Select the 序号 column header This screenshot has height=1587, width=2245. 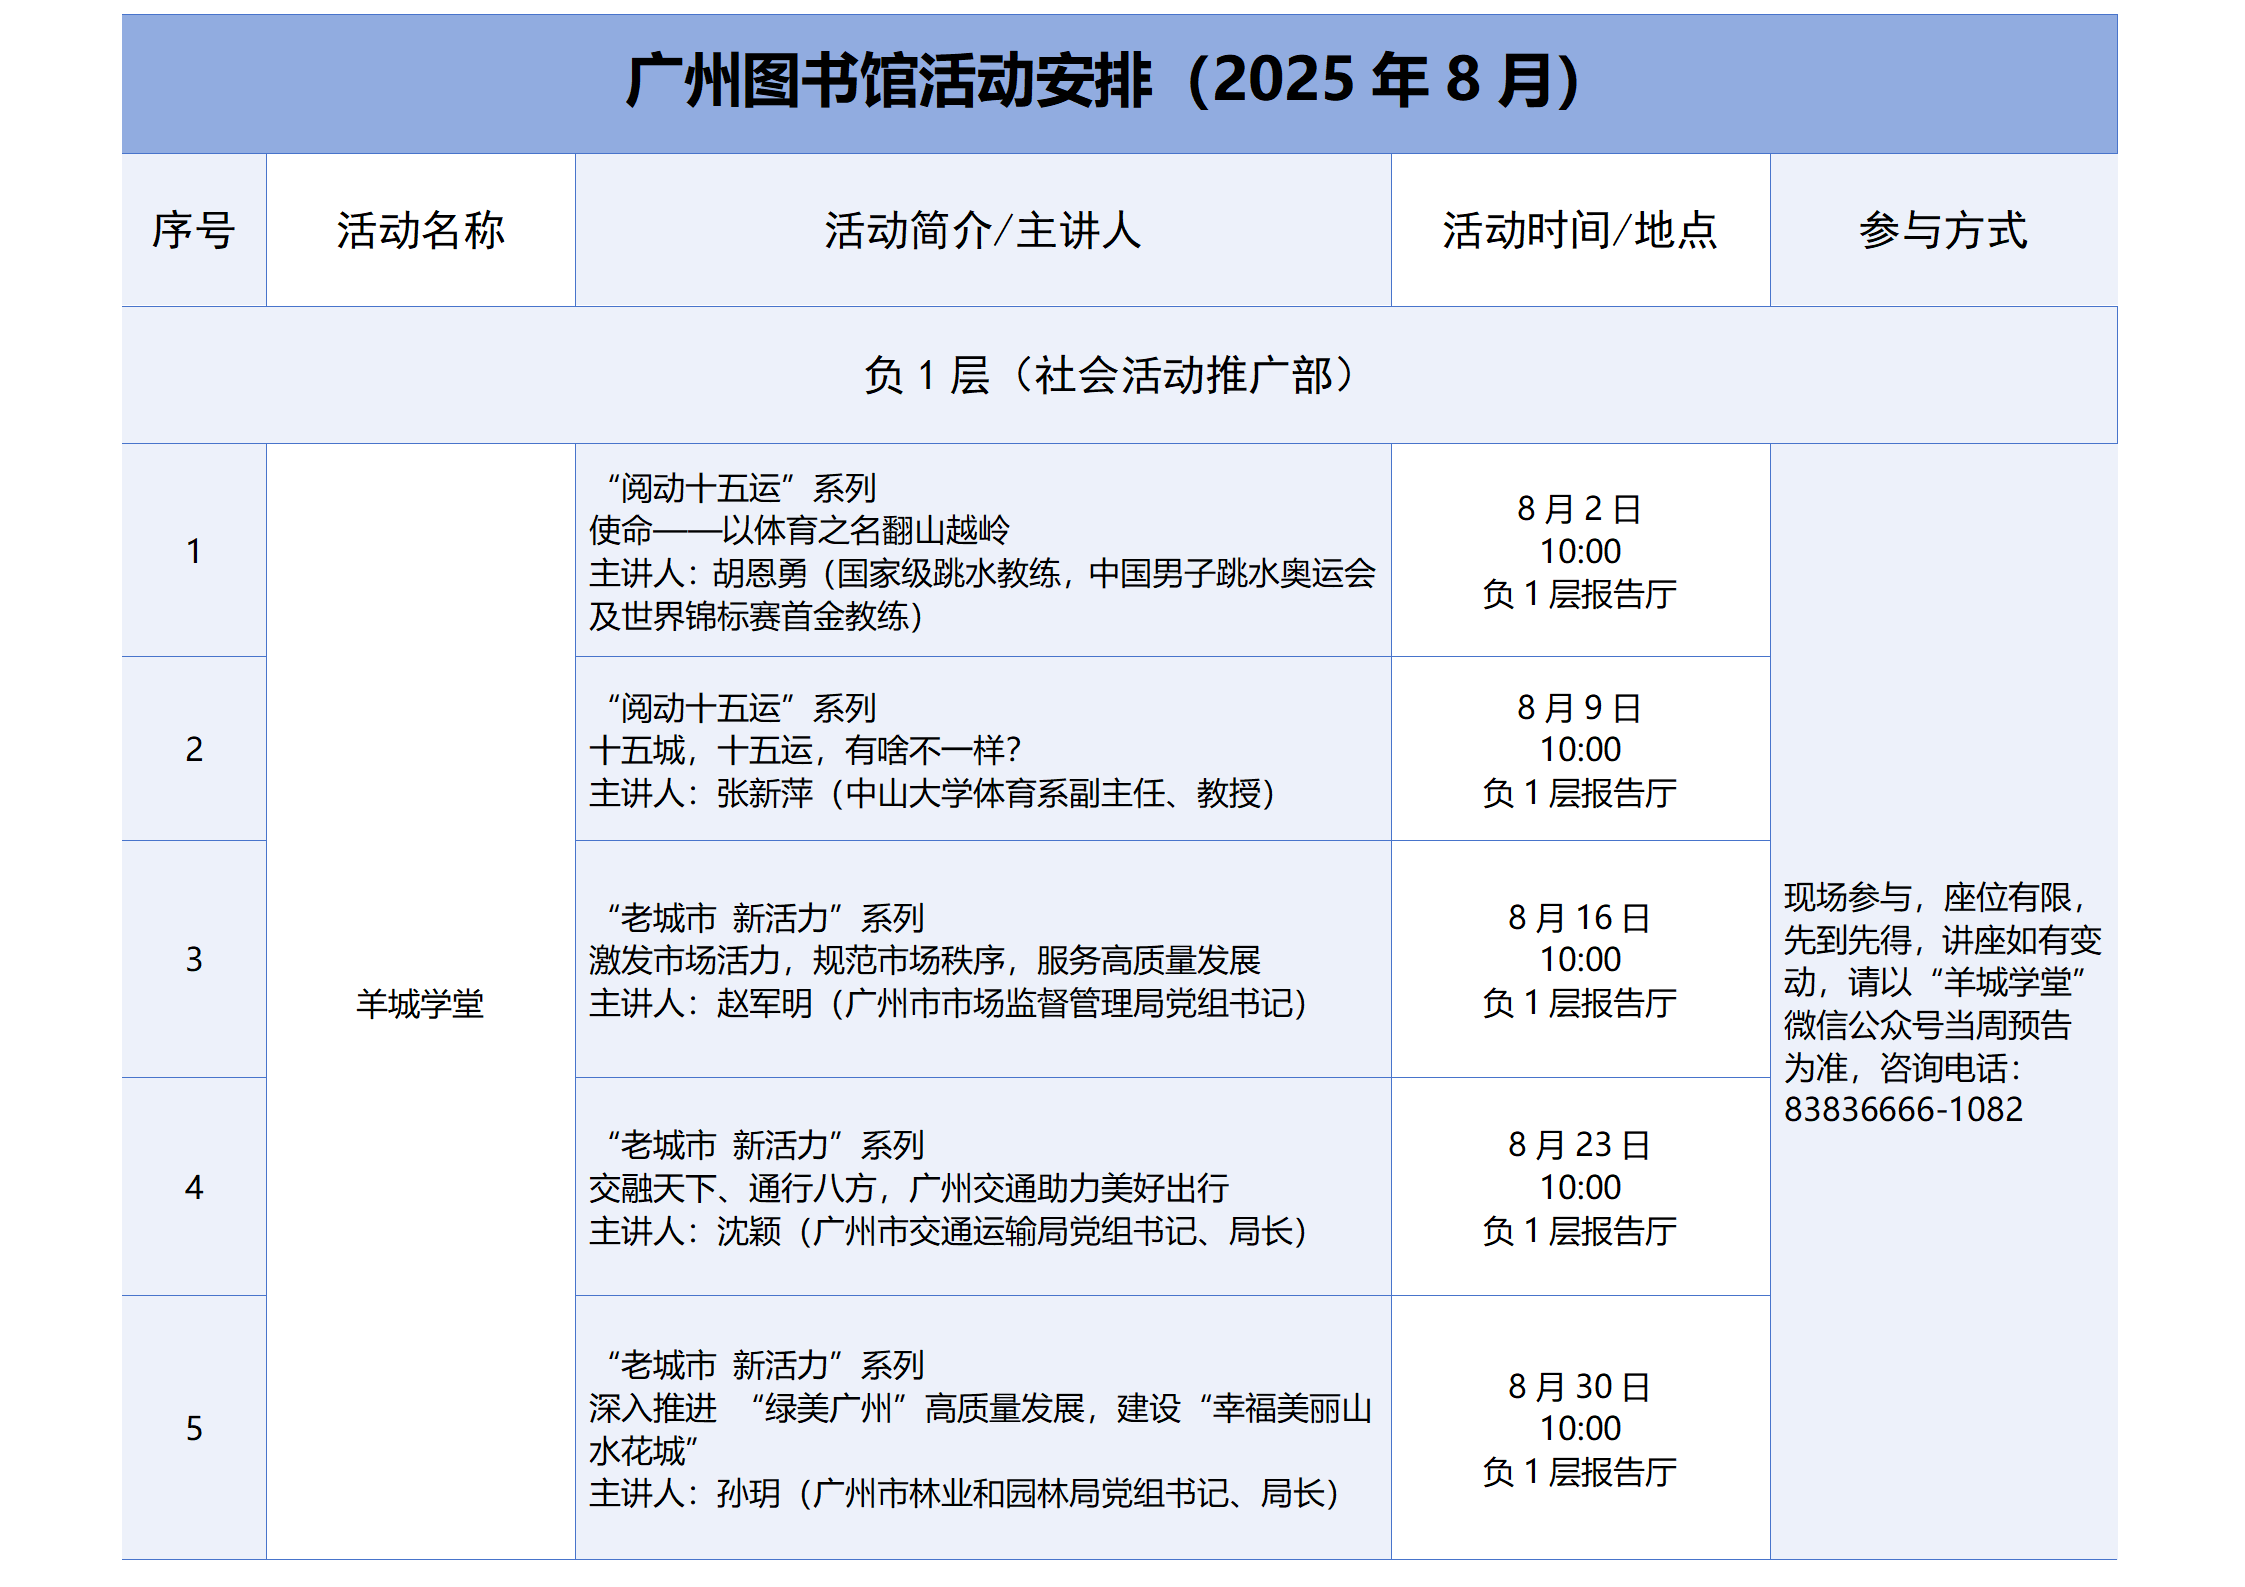pyautogui.click(x=194, y=230)
